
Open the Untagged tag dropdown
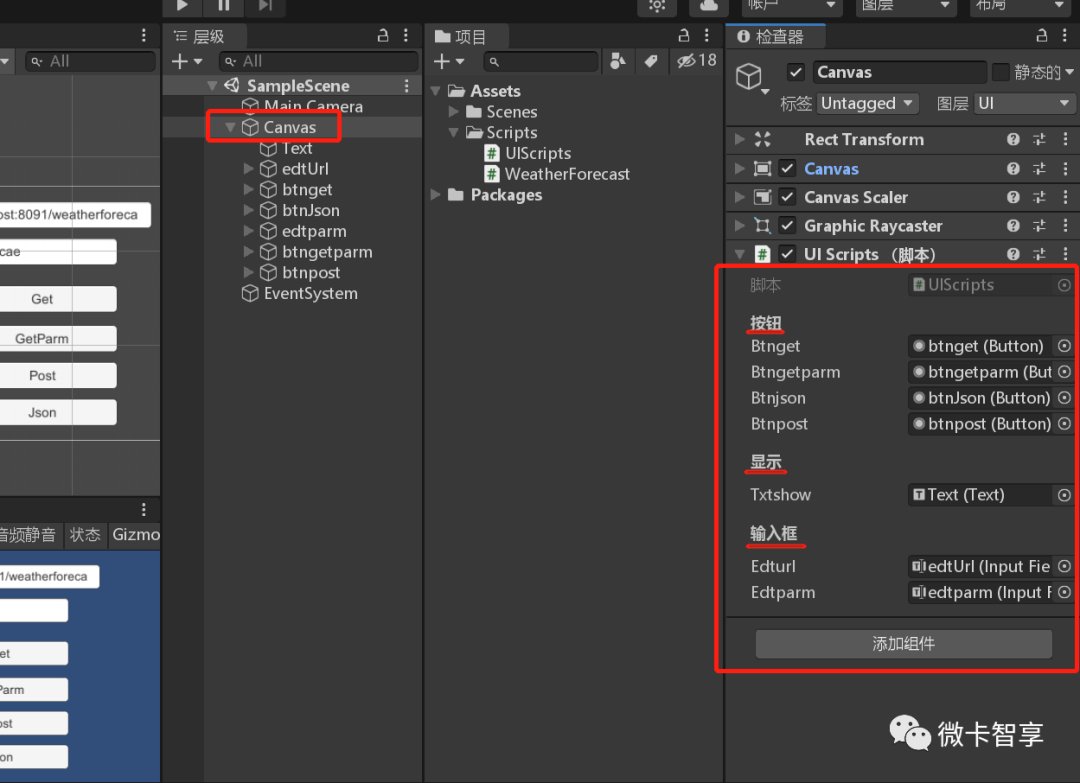[866, 103]
